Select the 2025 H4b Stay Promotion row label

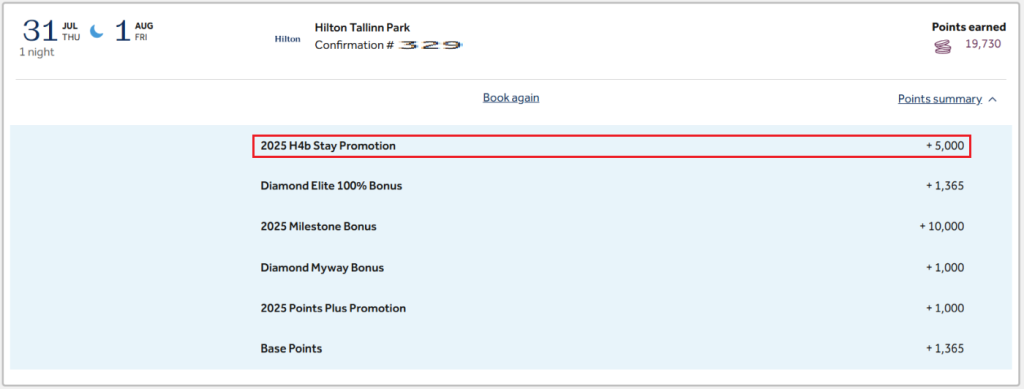tap(328, 146)
